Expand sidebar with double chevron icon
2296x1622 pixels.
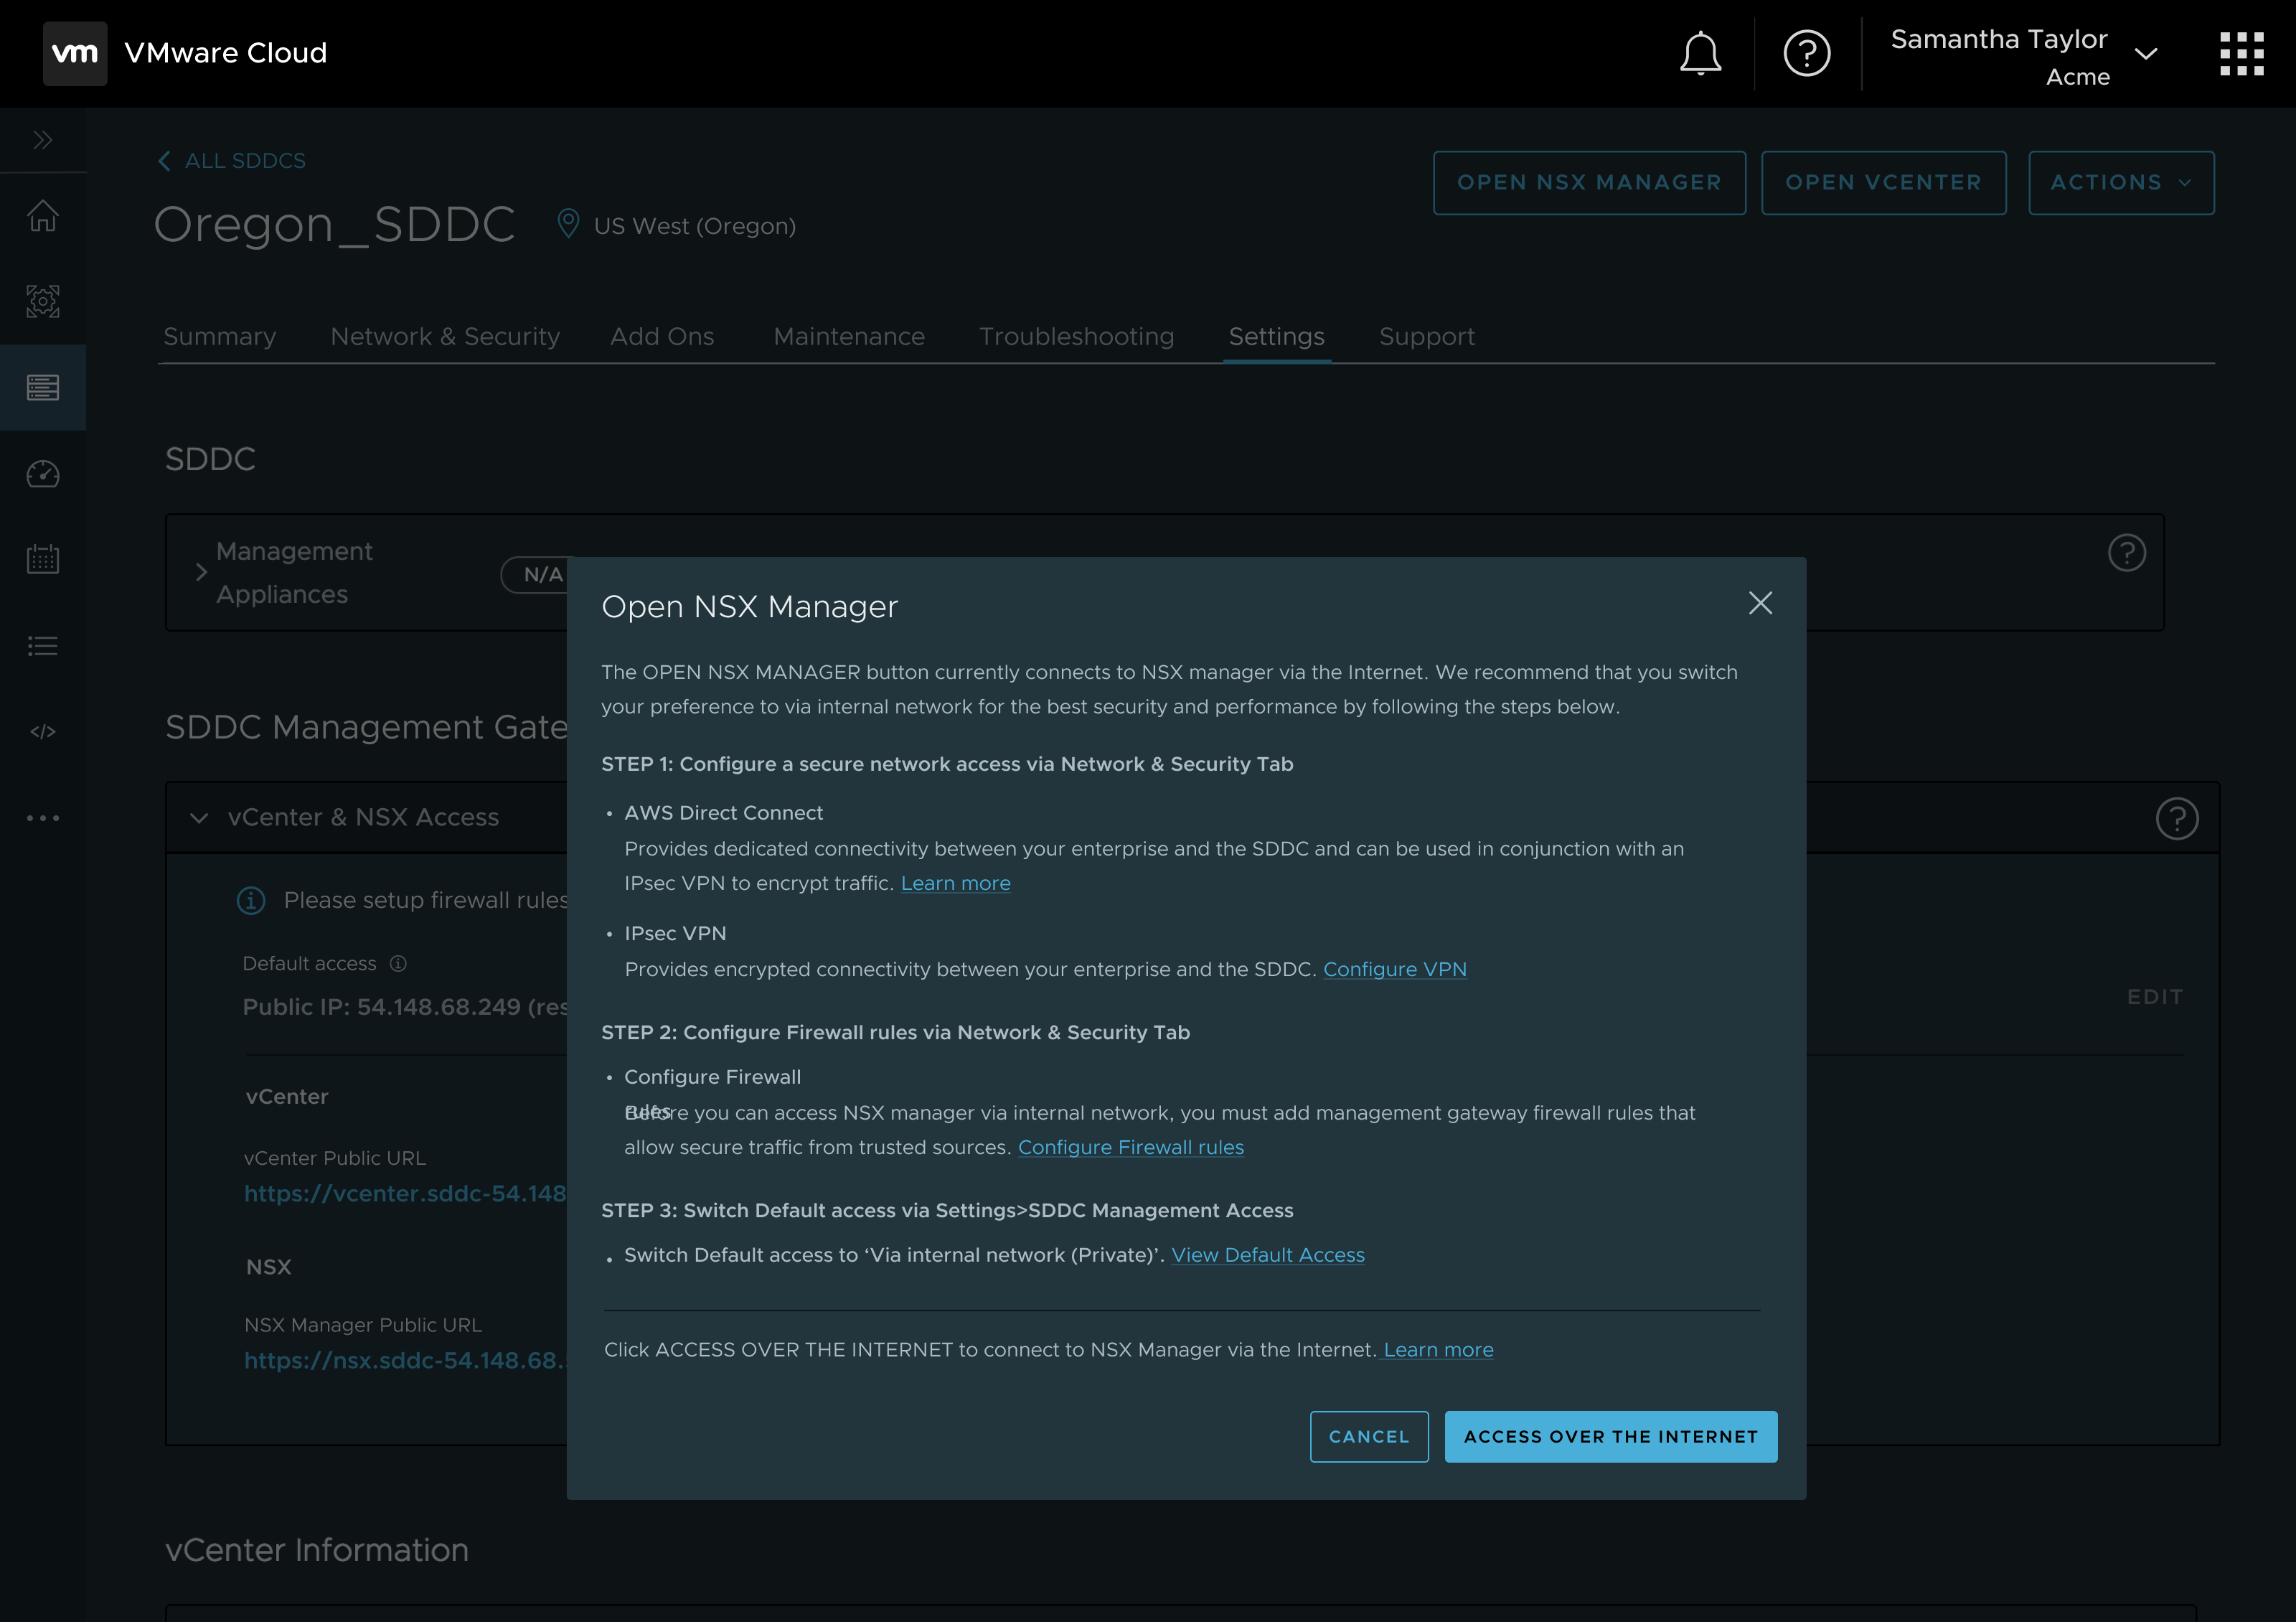[x=42, y=140]
